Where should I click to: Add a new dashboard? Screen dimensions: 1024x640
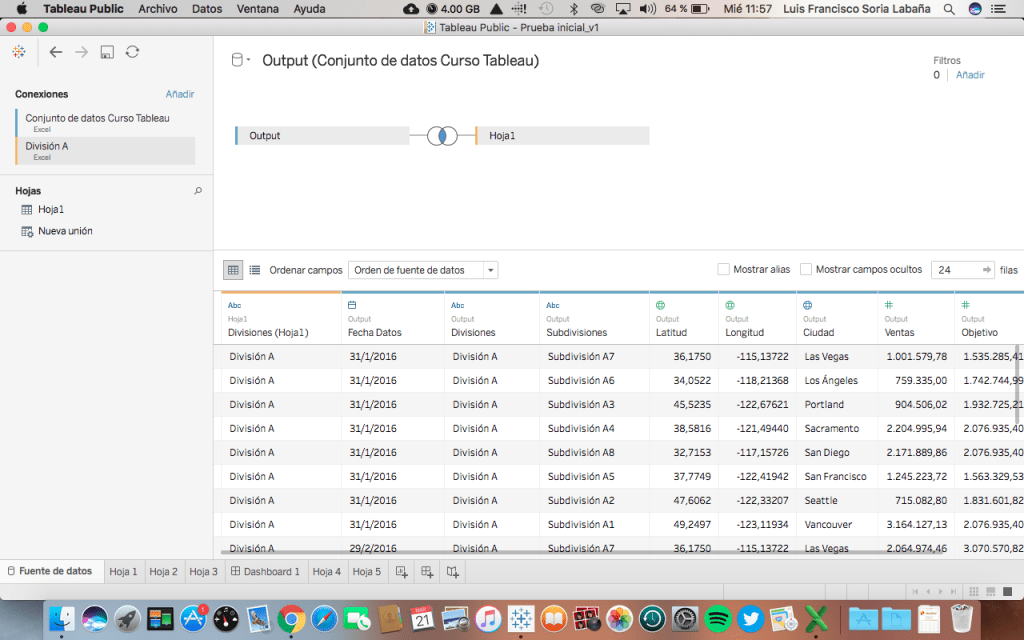point(427,572)
